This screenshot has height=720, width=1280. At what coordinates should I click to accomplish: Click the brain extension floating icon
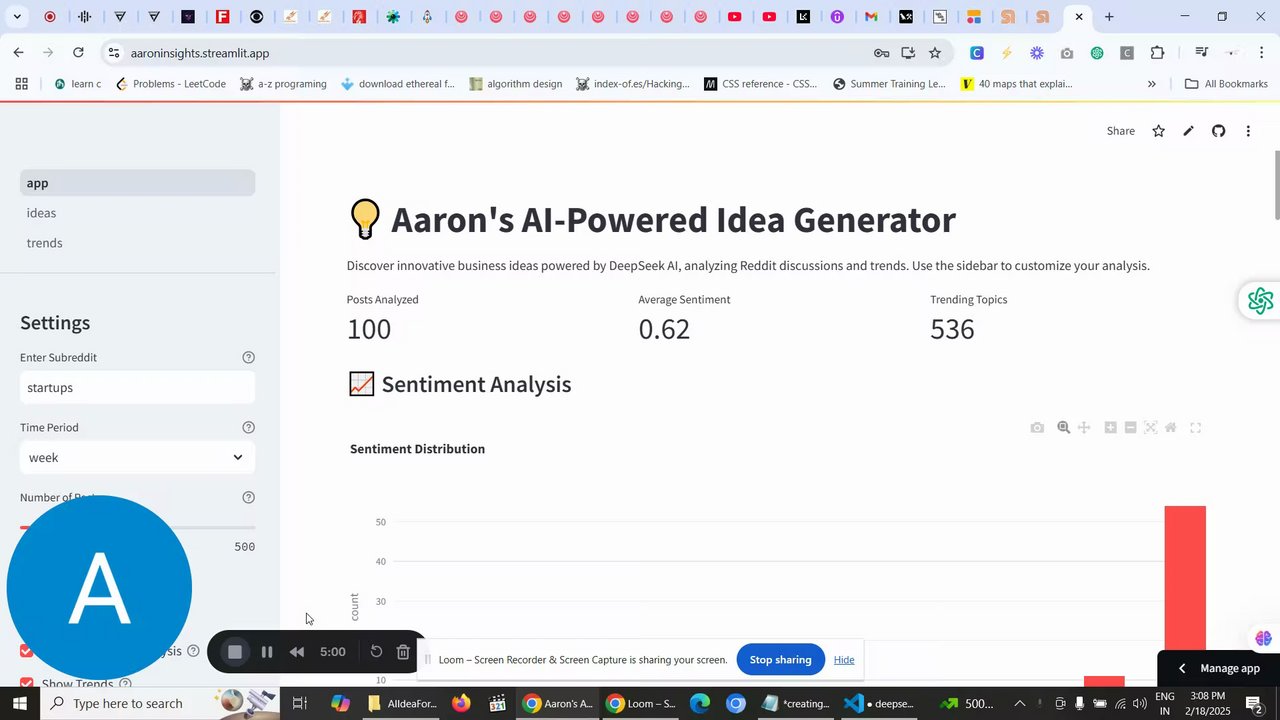tap(1263, 638)
